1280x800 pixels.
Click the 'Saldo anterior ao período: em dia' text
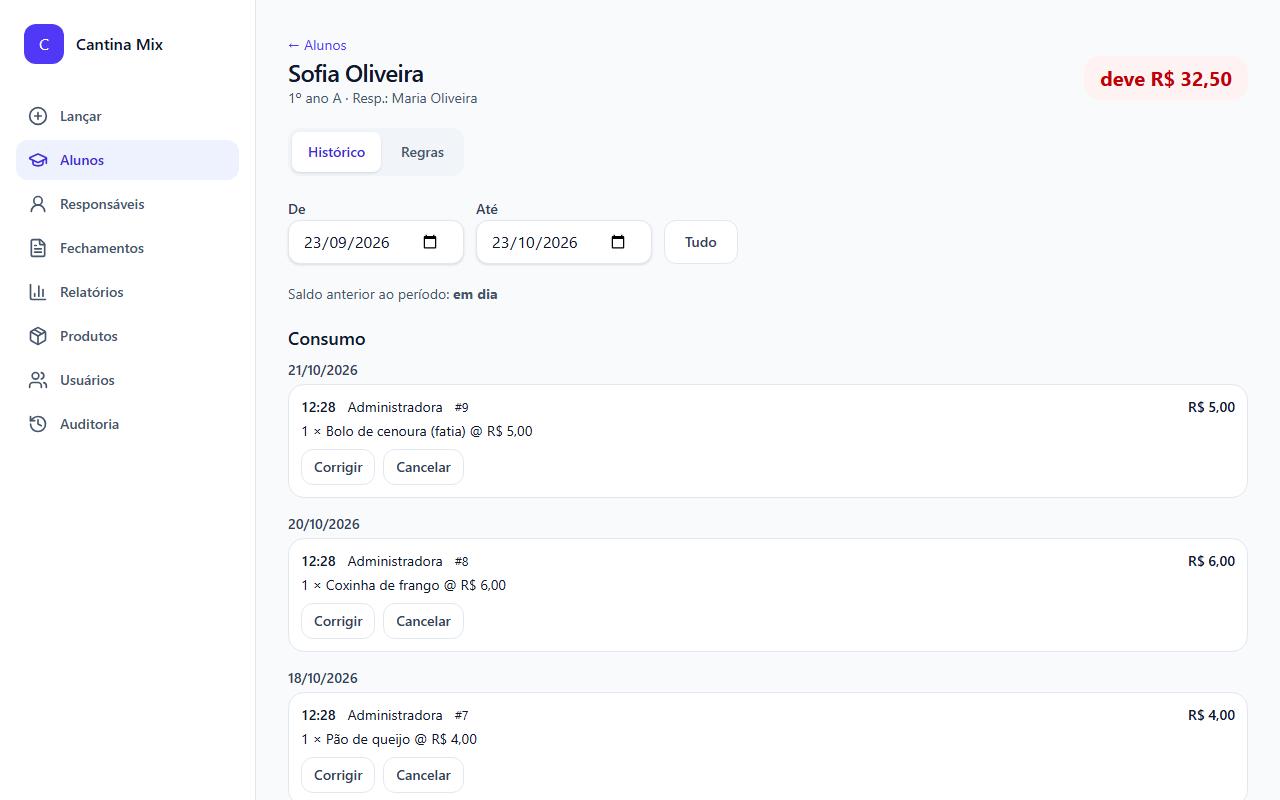tap(392, 295)
